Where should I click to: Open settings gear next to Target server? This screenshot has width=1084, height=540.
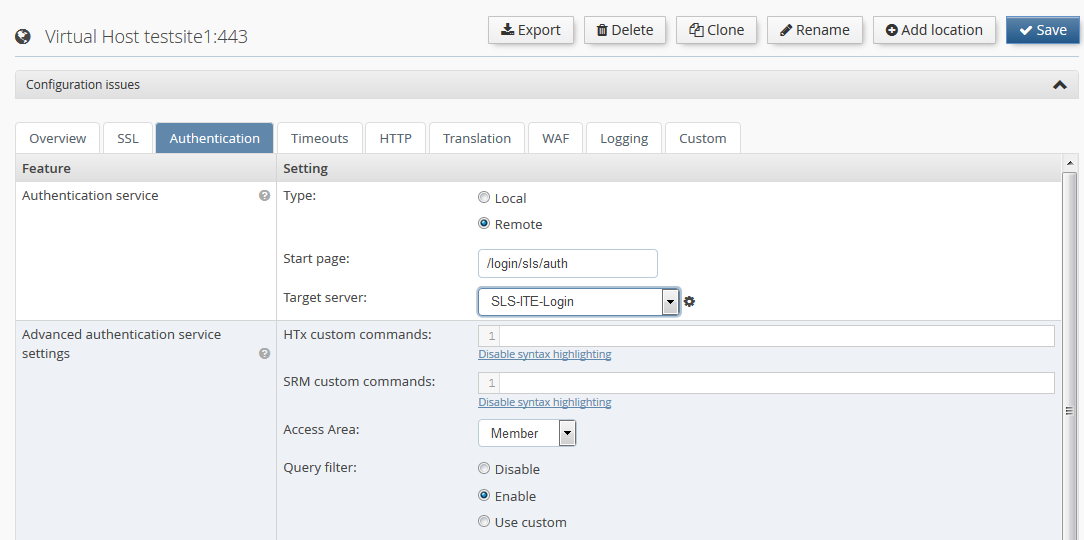point(689,301)
